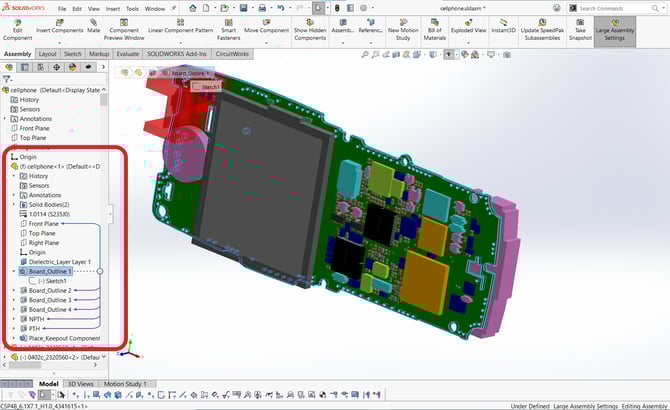670x410 pixels.
Task: Switch to SOLIDWORKS Add-Ins tab
Action: coord(177,54)
